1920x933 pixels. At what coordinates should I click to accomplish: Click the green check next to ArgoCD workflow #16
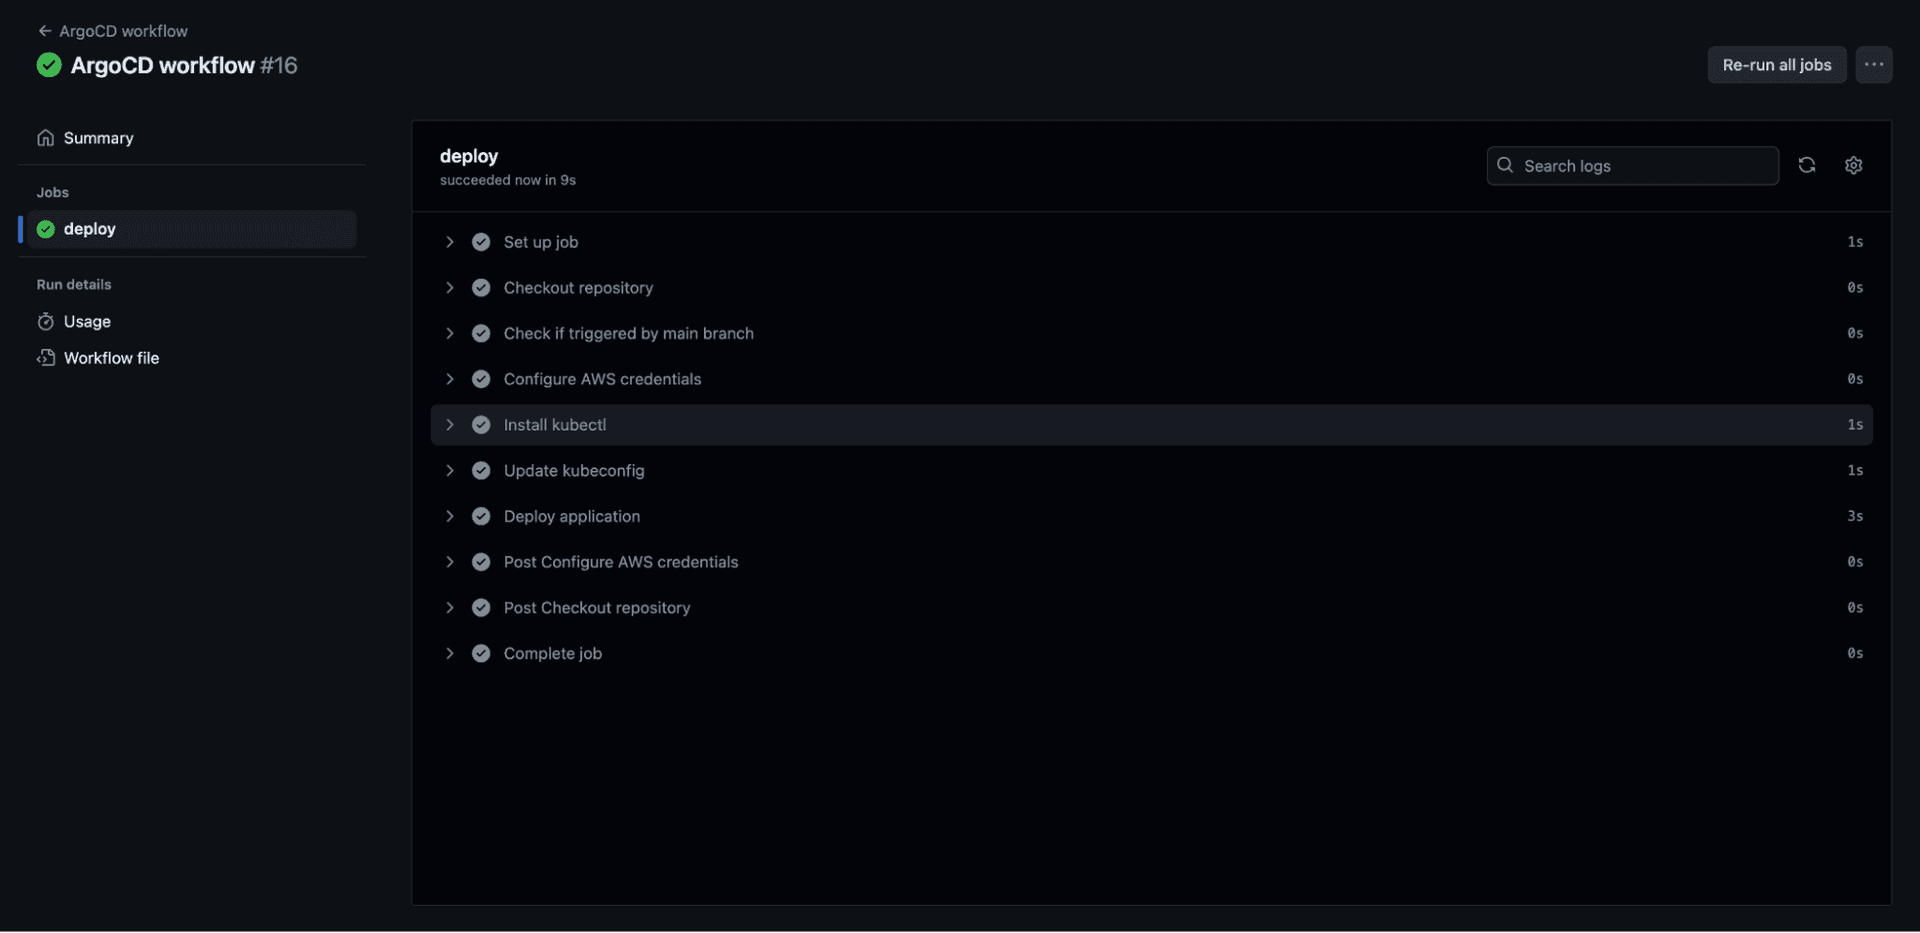click(x=48, y=65)
